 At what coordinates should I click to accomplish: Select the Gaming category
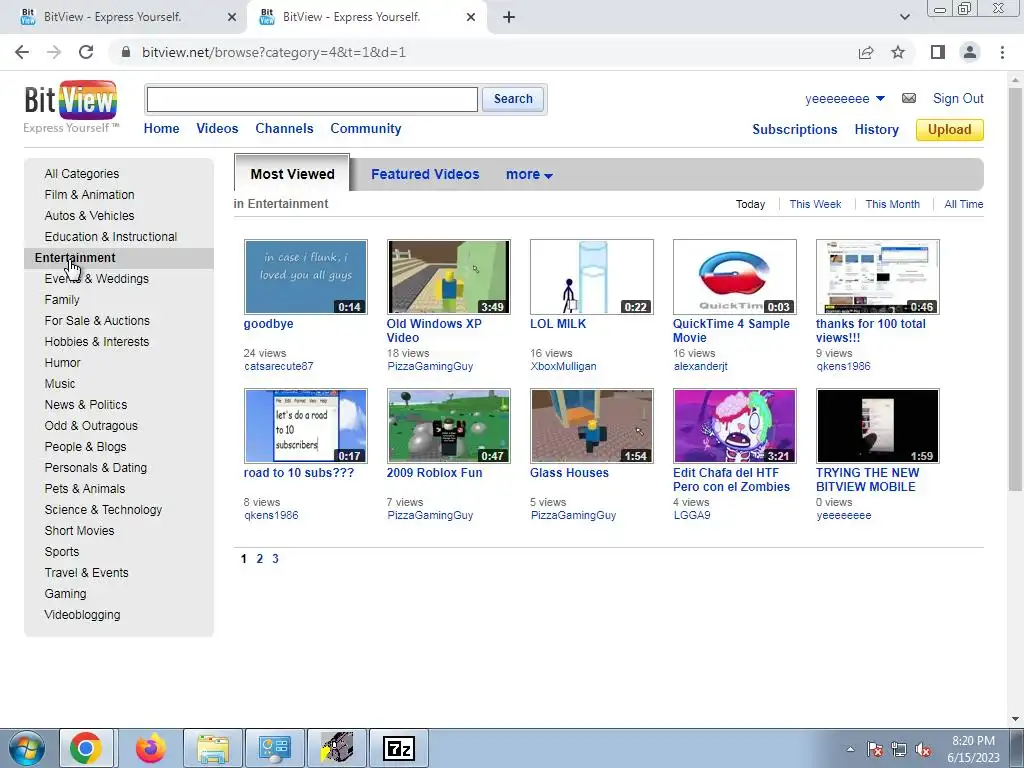(65, 594)
